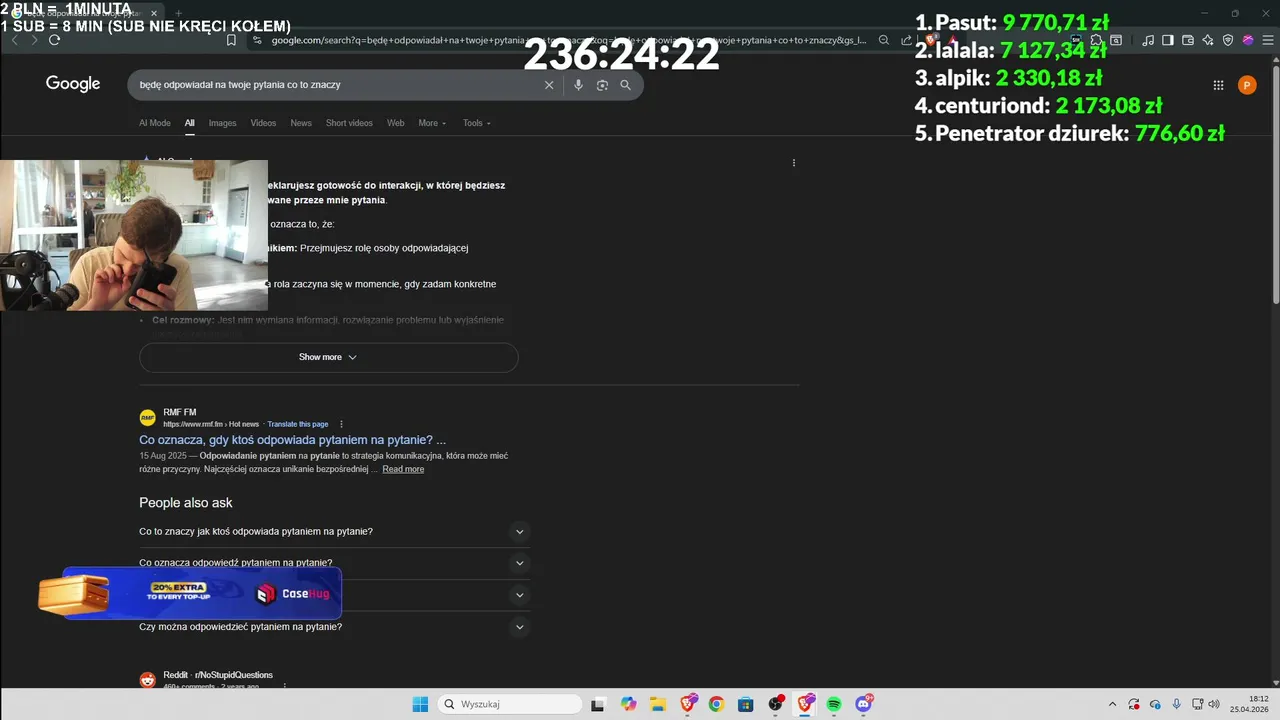Open the Windows Start menu

(x=420, y=704)
